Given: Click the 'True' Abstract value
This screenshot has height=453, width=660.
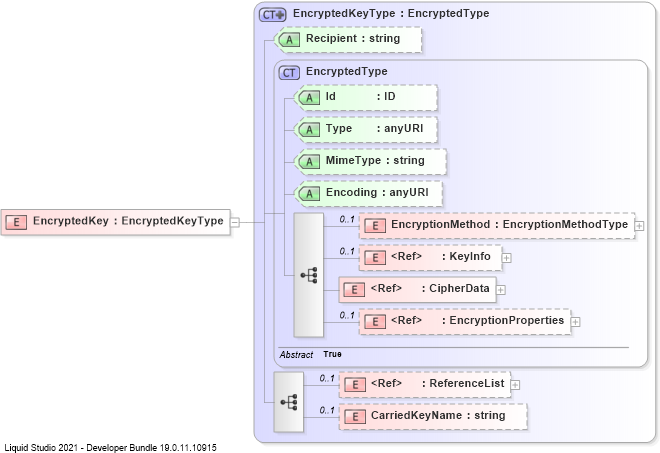Looking at the screenshot, I should [332, 354].
